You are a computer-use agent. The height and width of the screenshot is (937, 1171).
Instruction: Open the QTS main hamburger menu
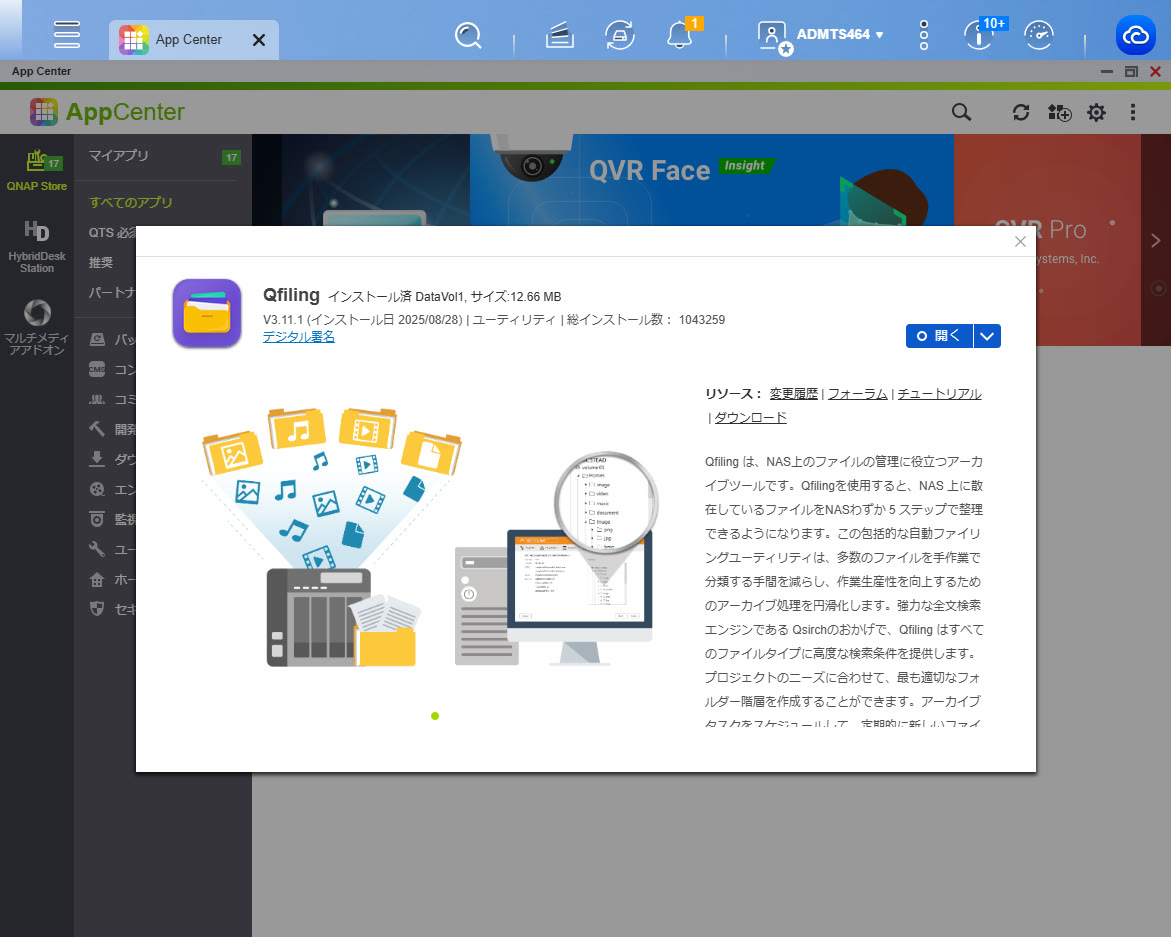click(67, 35)
